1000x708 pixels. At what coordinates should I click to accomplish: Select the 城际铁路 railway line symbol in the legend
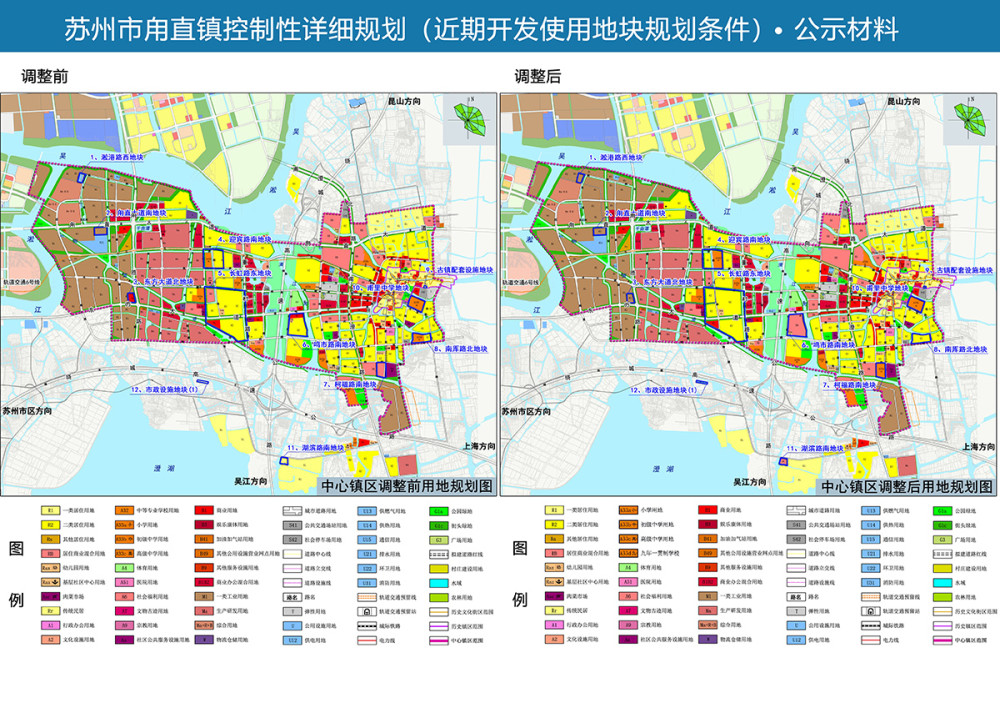366,625
